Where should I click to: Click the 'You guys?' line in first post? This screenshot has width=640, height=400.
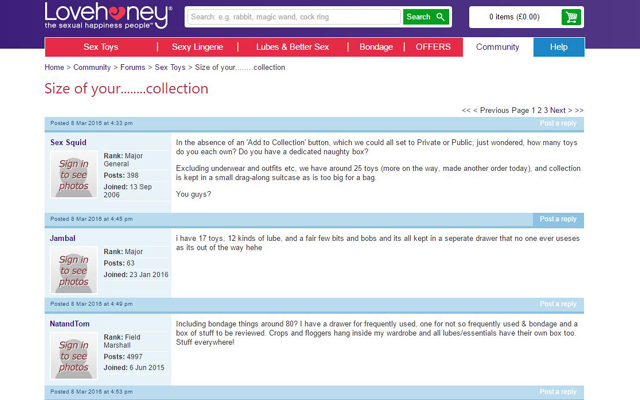point(193,194)
